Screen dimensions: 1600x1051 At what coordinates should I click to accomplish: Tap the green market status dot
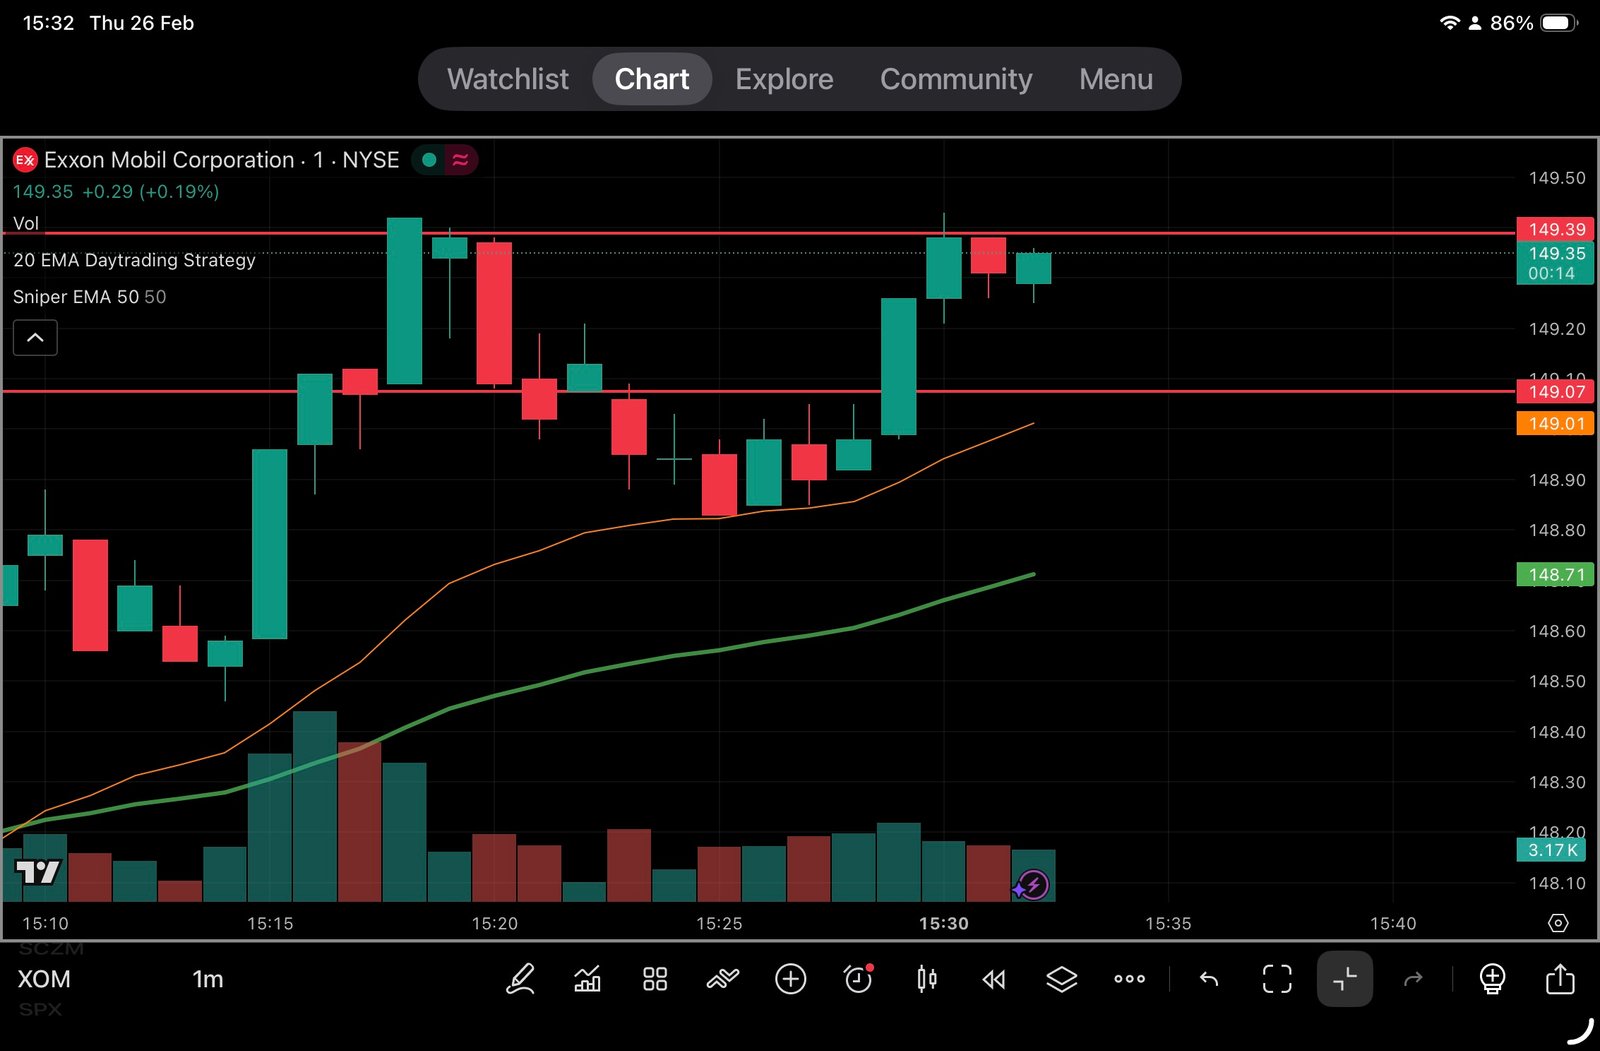[429, 160]
